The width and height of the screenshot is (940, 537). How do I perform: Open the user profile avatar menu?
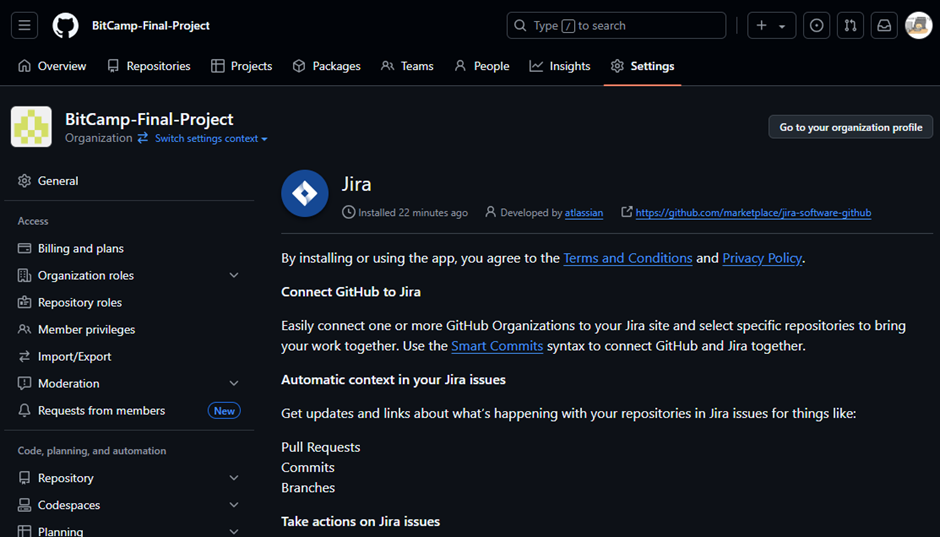(x=918, y=25)
